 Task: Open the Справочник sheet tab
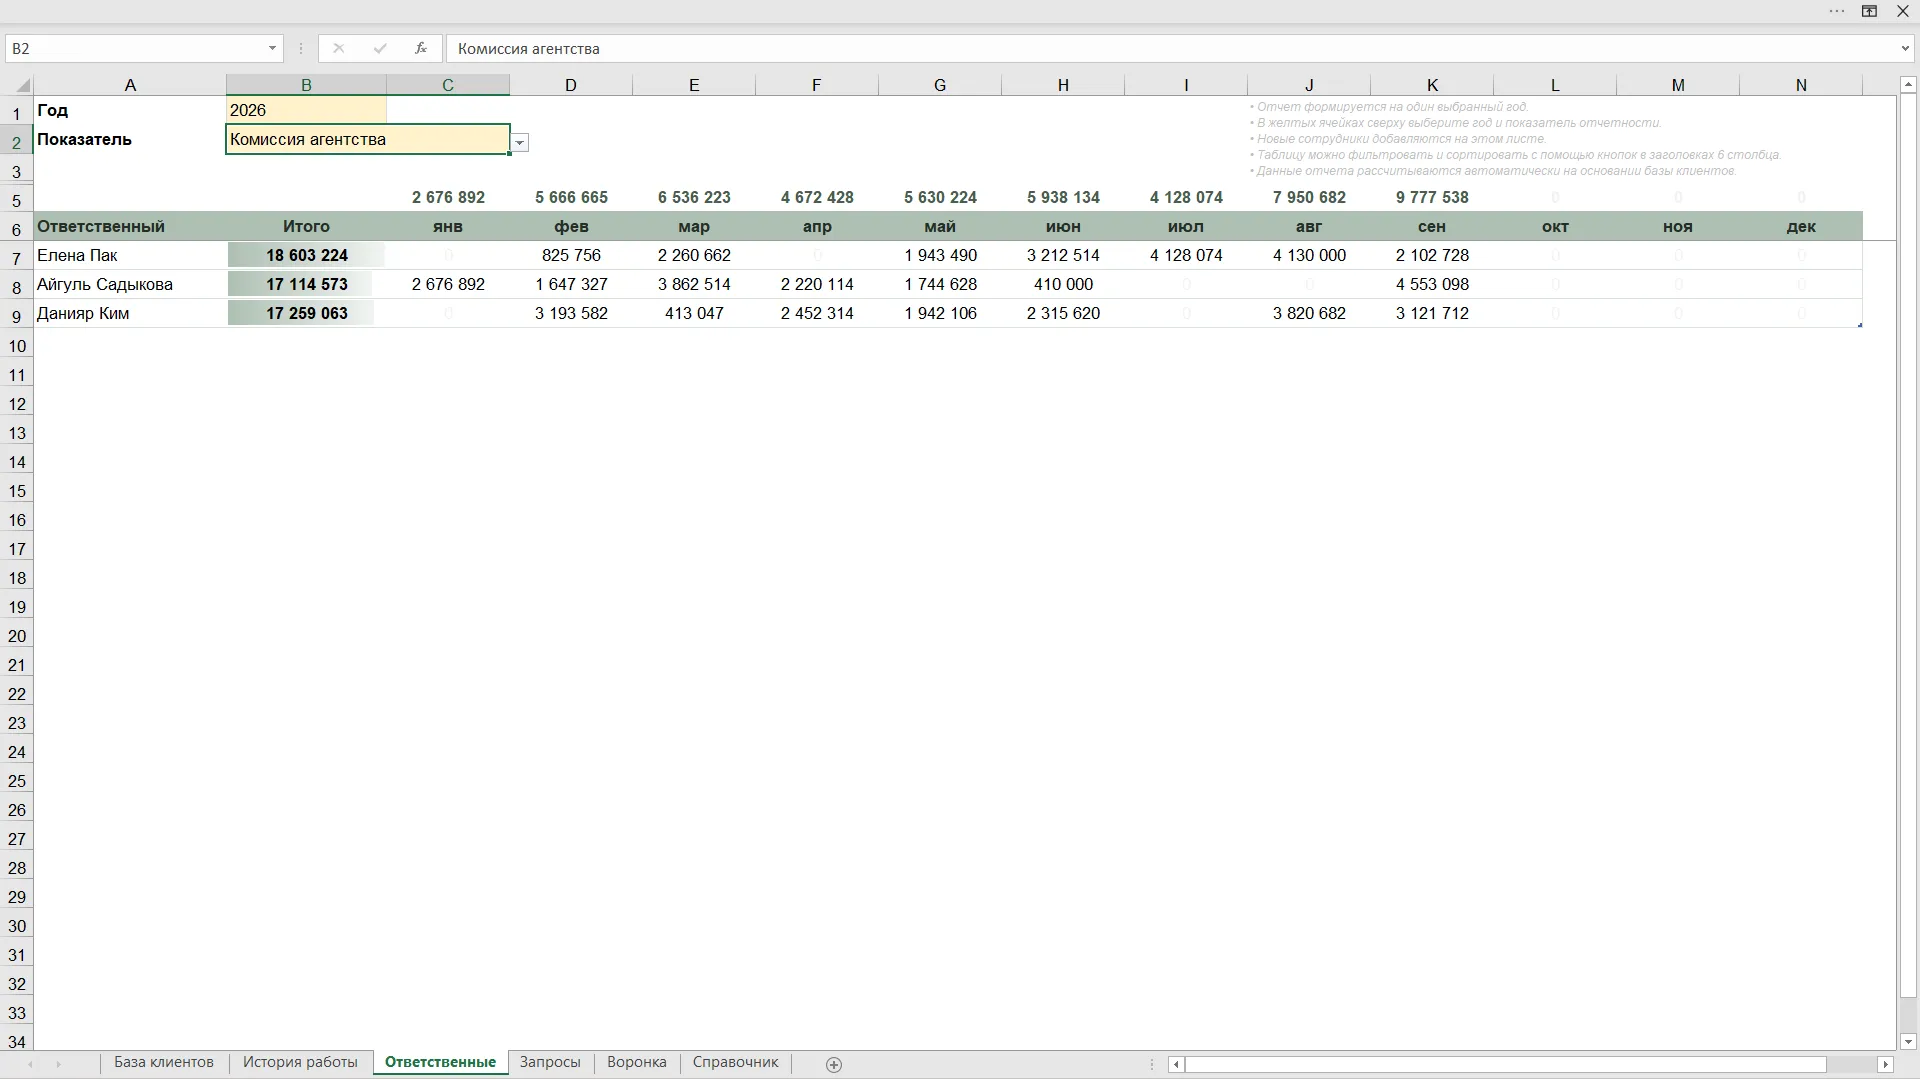735,1062
